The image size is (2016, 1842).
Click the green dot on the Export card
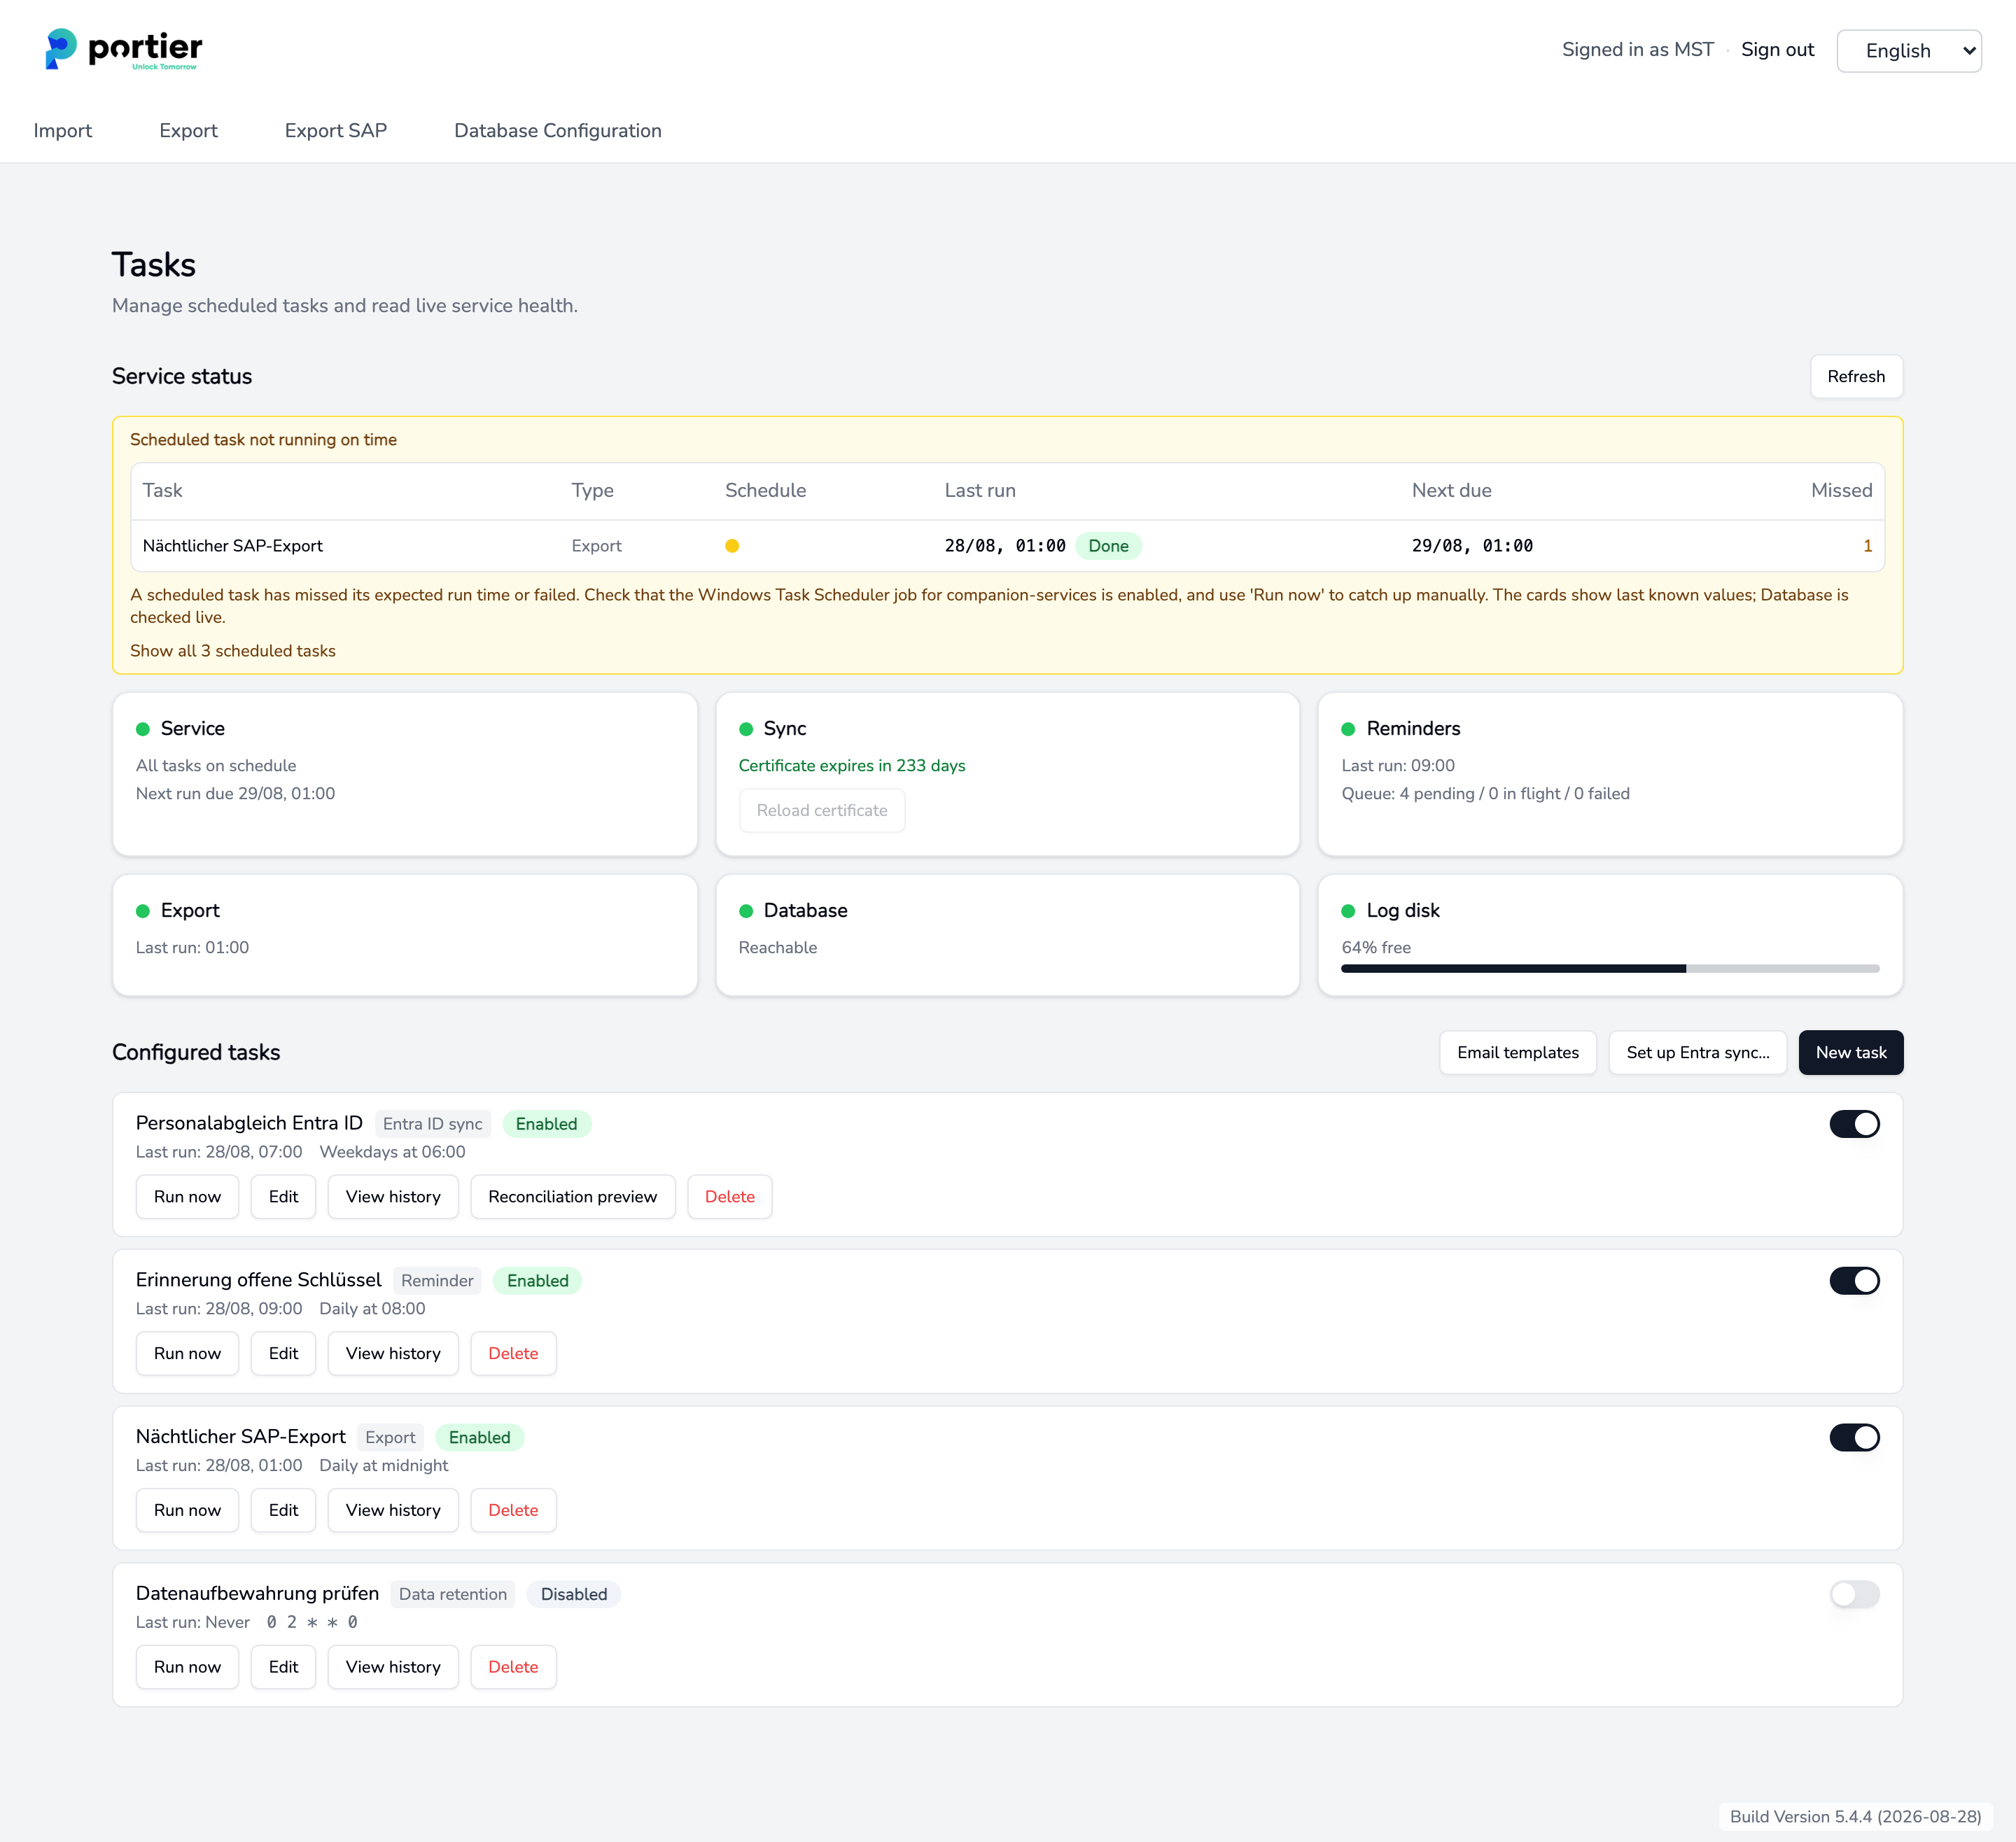coord(143,911)
